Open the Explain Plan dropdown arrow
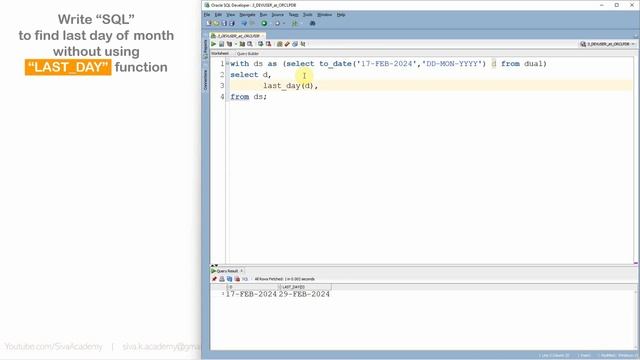The height and width of the screenshot is (360, 640). point(236,44)
